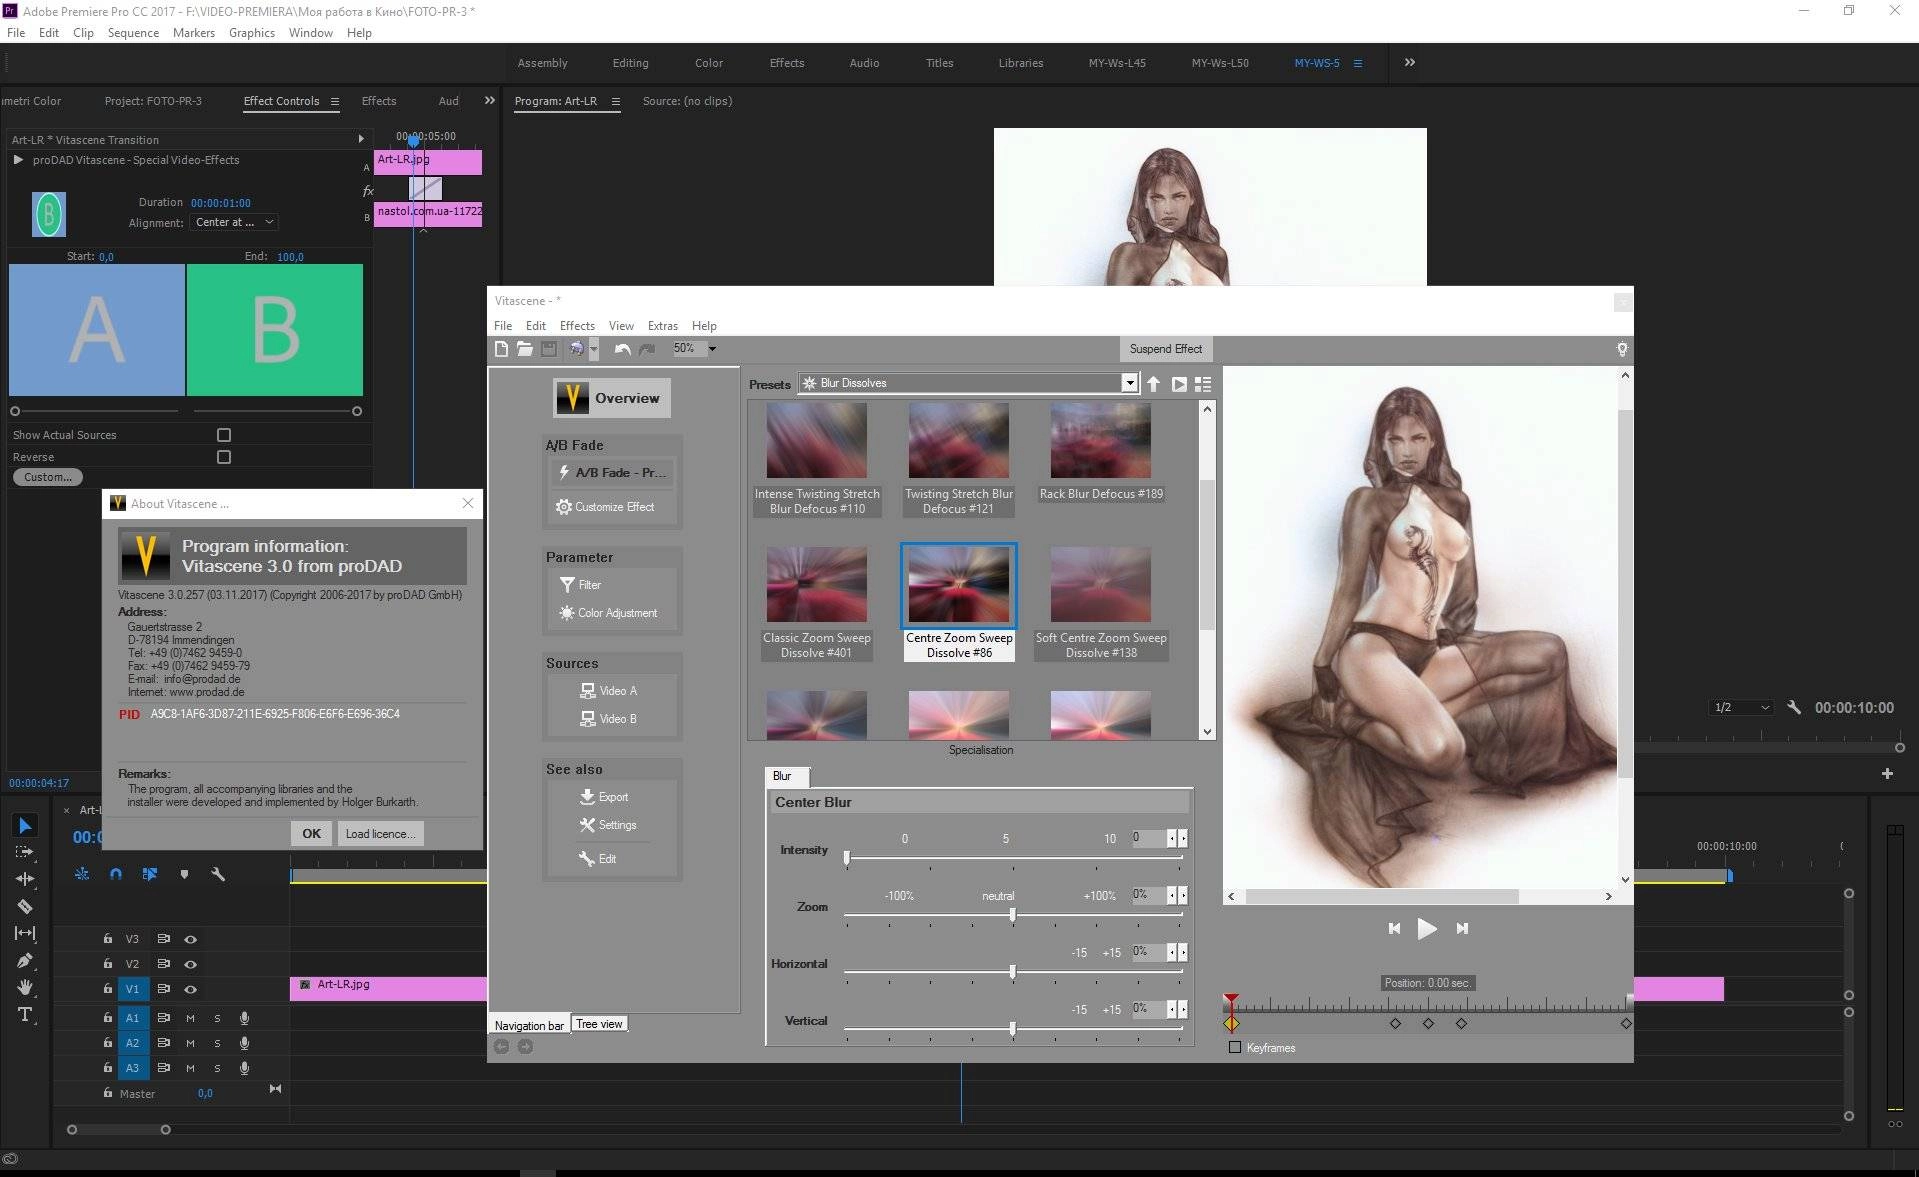Click the New file icon in Vitascene toolbar

click(501, 349)
